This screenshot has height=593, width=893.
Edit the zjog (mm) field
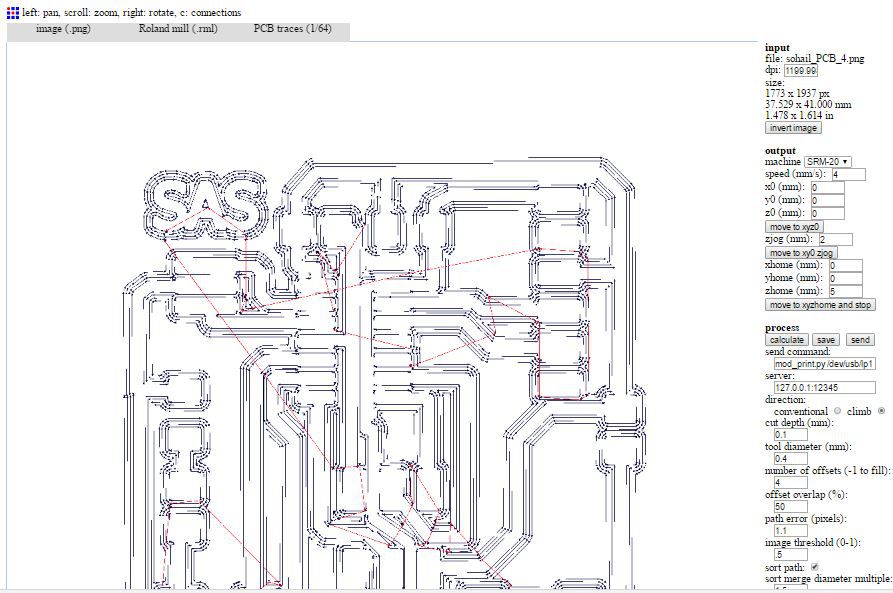point(835,239)
